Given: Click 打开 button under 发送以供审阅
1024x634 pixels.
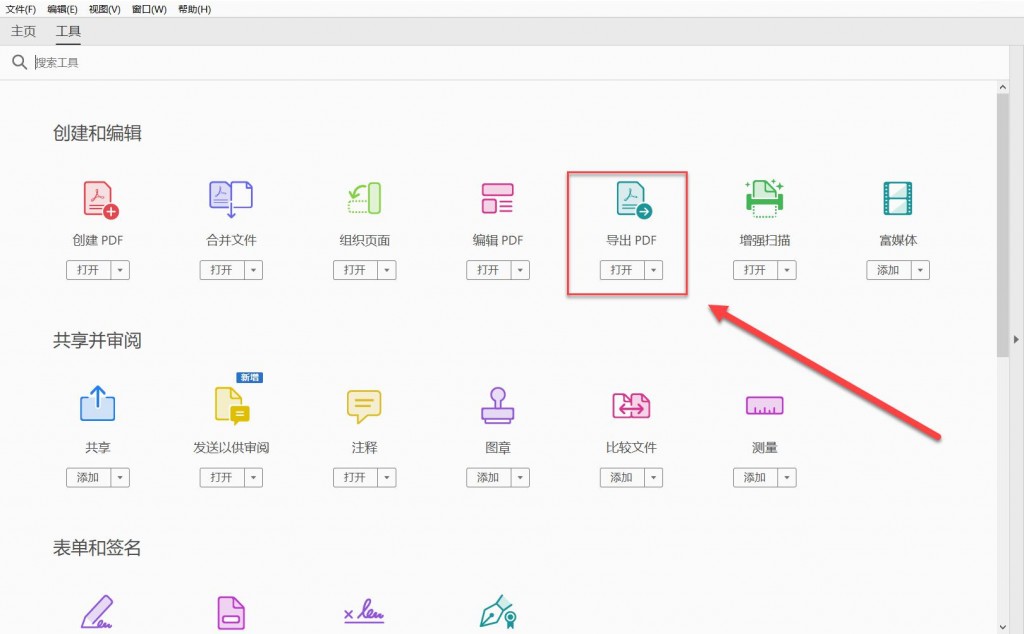Looking at the screenshot, I should point(221,477).
